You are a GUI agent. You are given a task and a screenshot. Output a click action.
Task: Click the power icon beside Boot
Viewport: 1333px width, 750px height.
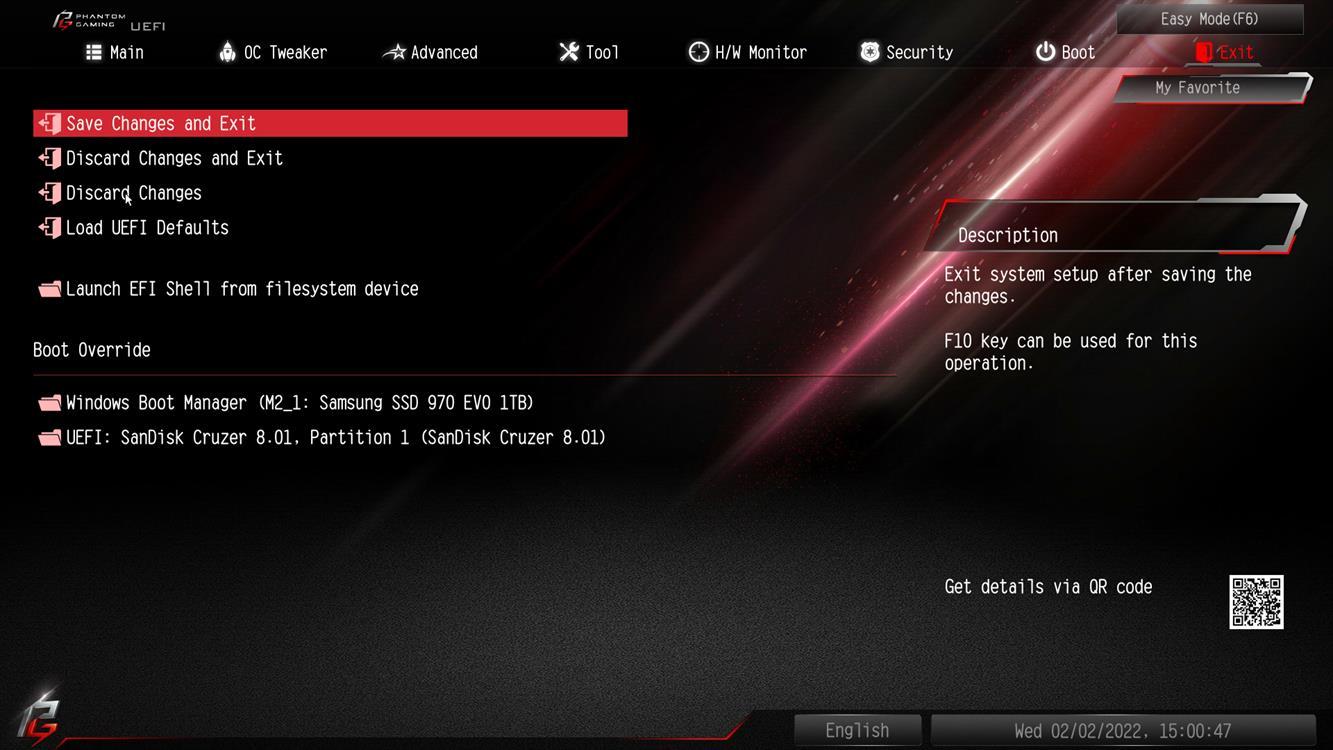click(1045, 52)
